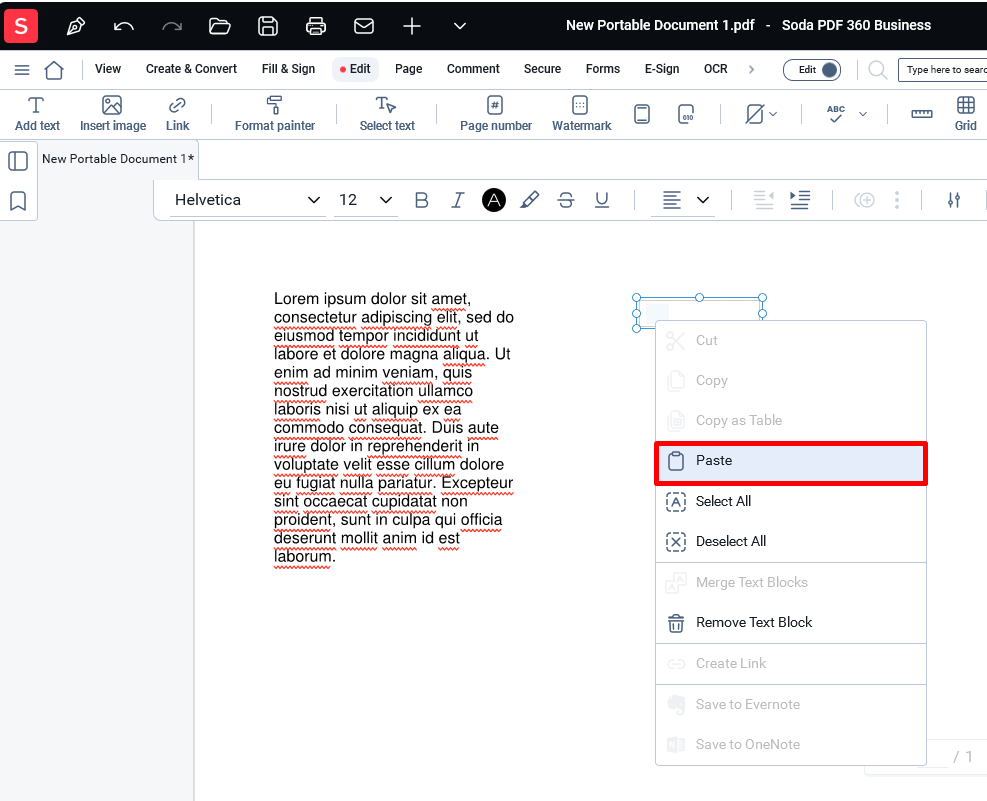Choose Paste from the context menu

[x=791, y=463]
